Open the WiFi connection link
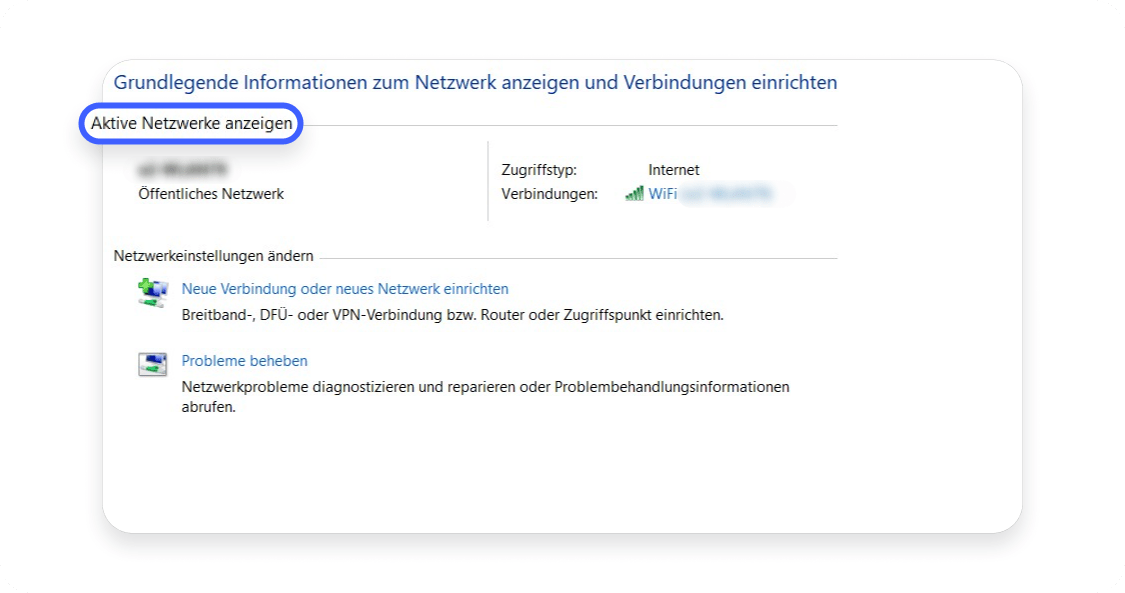1125x593 pixels. [x=662, y=194]
